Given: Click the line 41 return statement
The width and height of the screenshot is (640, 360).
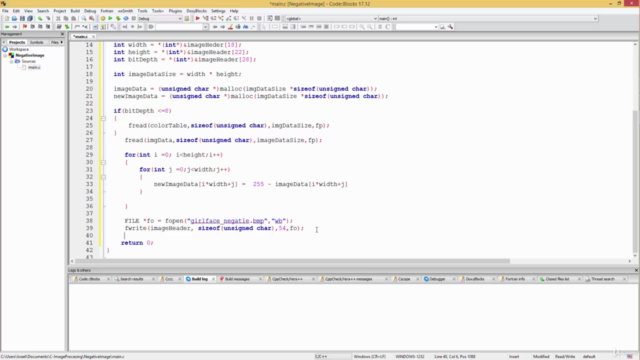Looking at the screenshot, I should point(137,243).
